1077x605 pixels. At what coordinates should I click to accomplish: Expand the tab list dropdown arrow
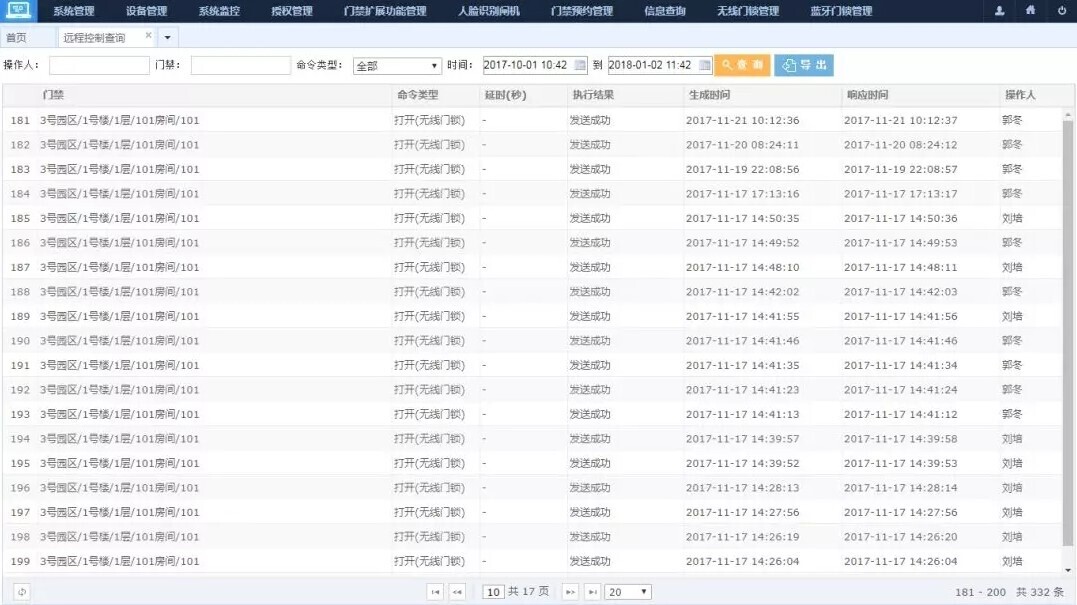coord(167,37)
